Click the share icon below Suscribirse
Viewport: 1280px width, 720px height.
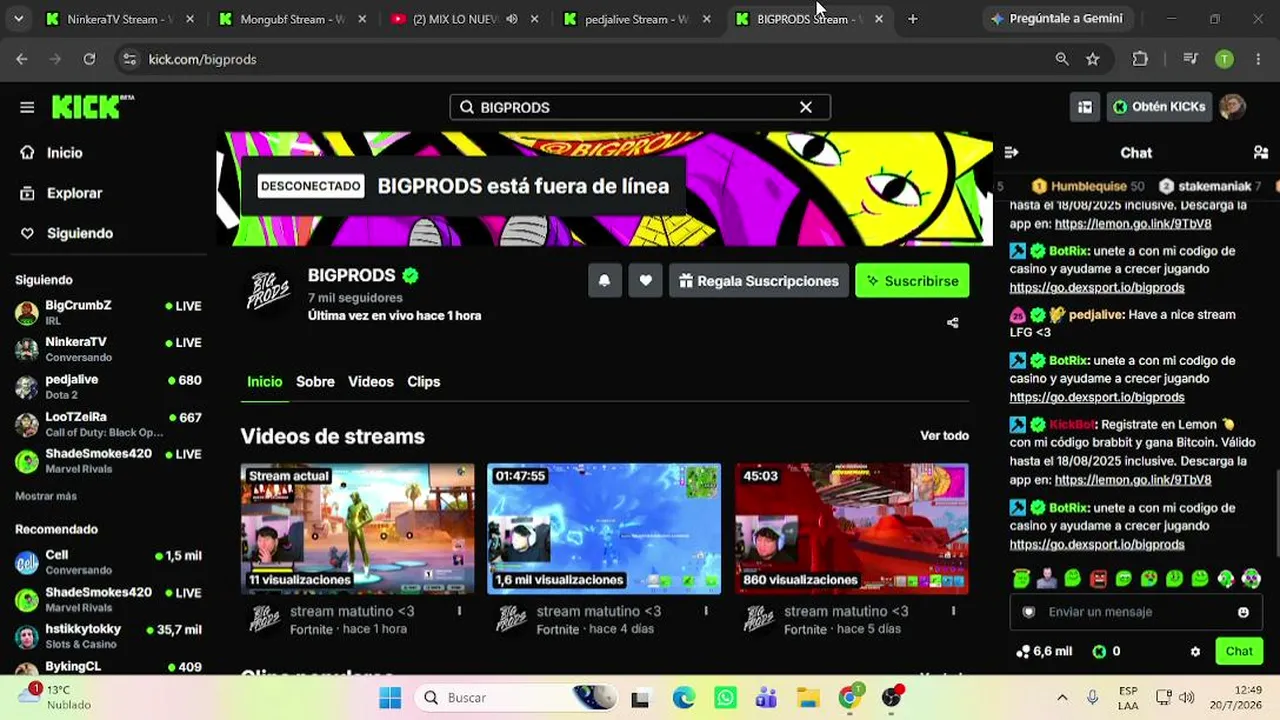[x=952, y=323]
